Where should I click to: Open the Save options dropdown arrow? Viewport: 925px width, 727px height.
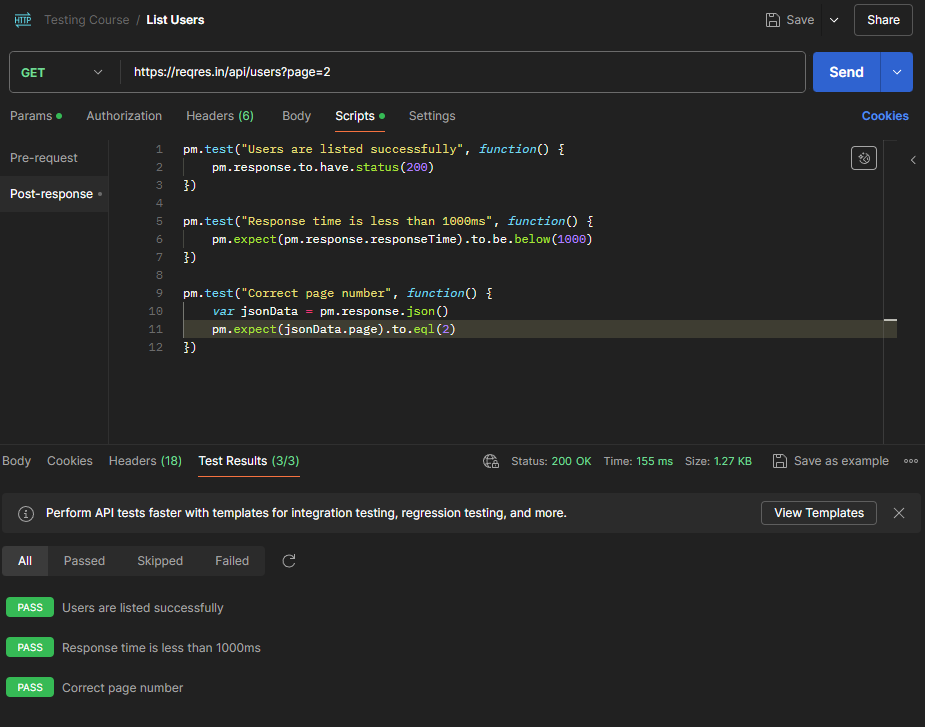(834, 20)
